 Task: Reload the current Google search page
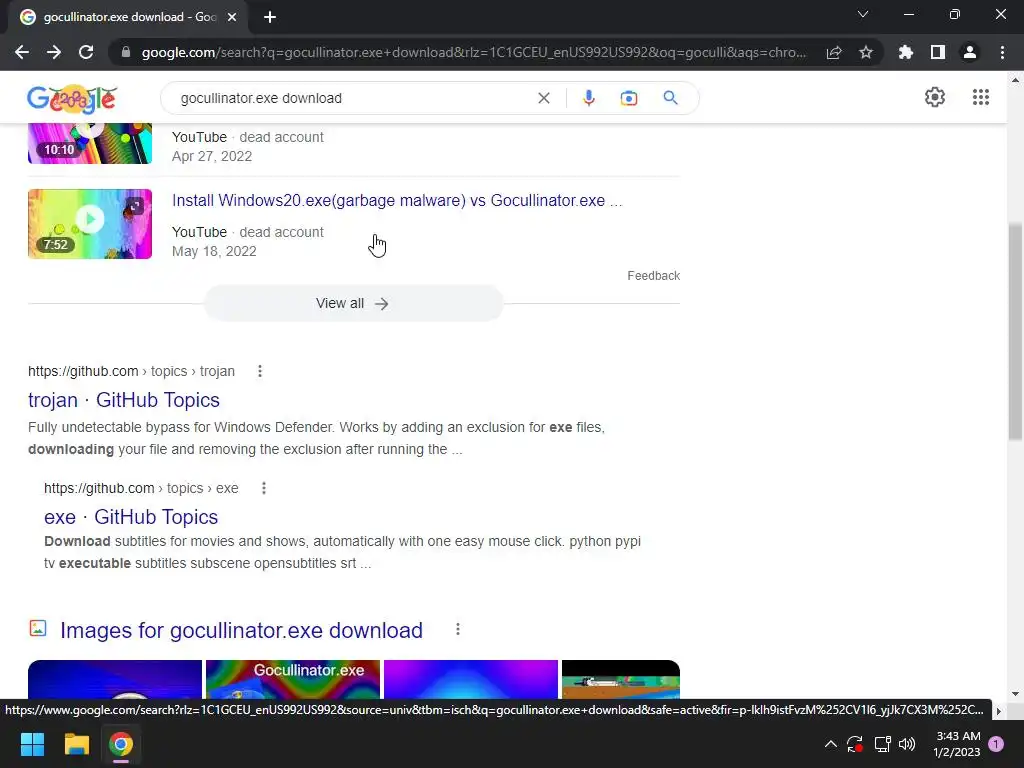point(86,52)
